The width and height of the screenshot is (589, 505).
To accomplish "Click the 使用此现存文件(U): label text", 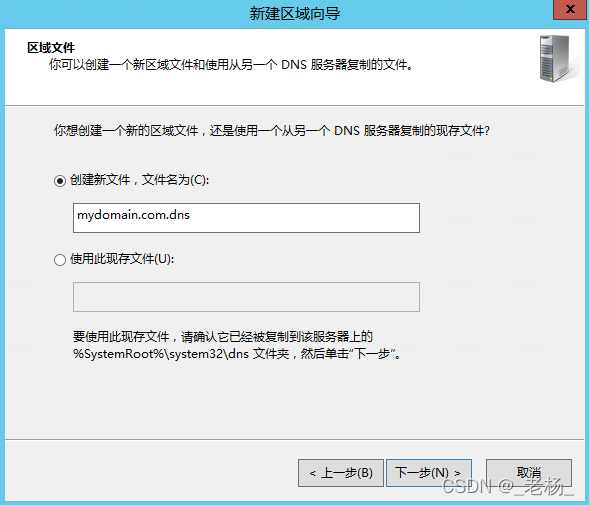I will 122,259.
